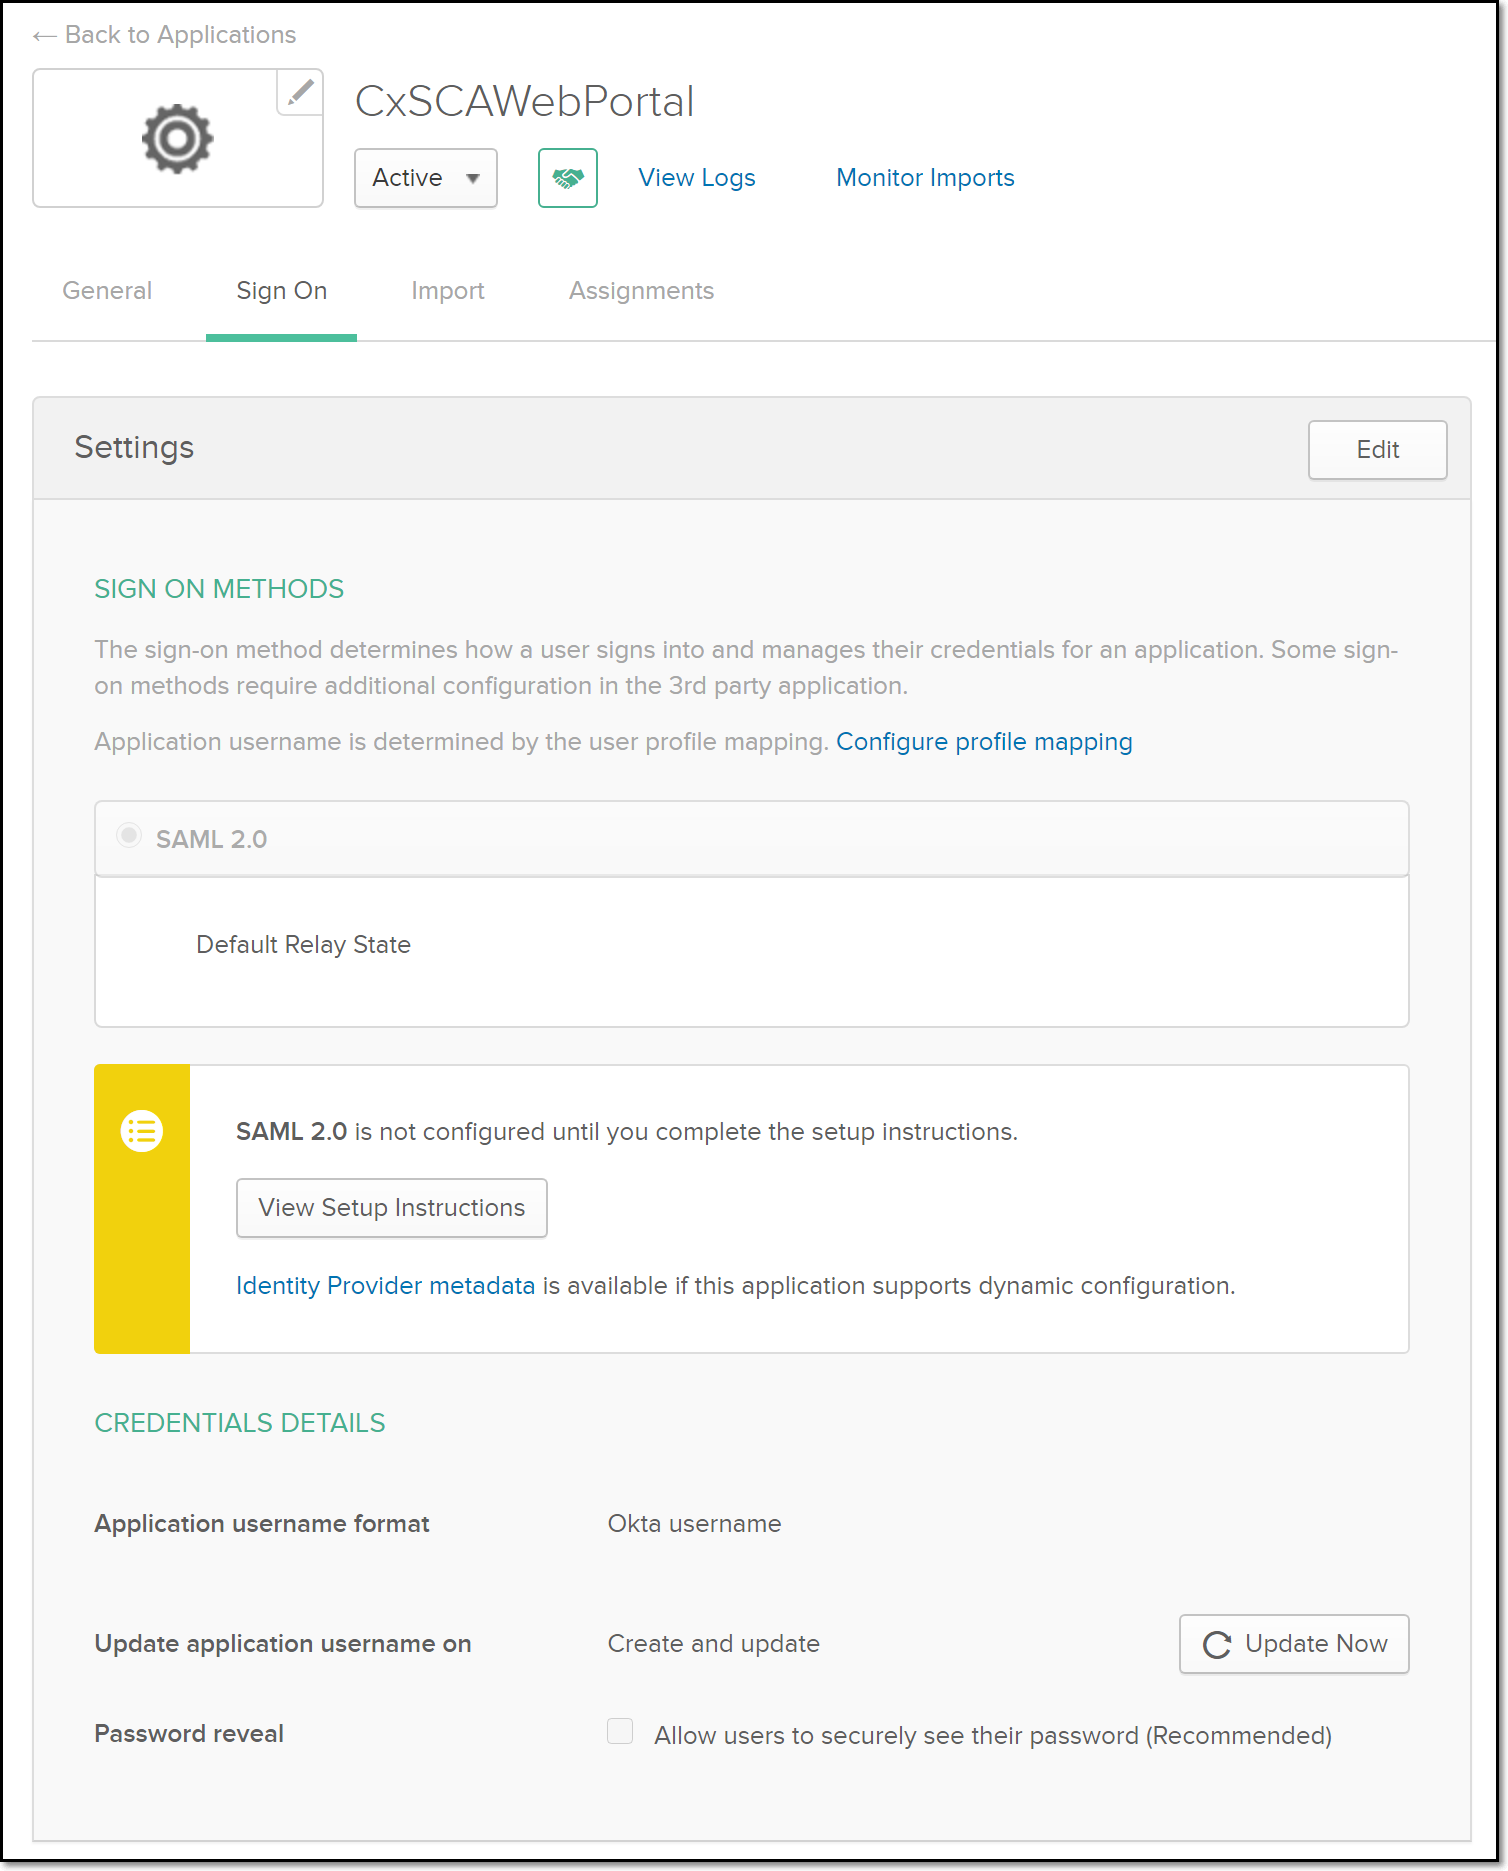Screen dimensions: 1508x1871
Task: Open the Import tab
Action: click(447, 291)
